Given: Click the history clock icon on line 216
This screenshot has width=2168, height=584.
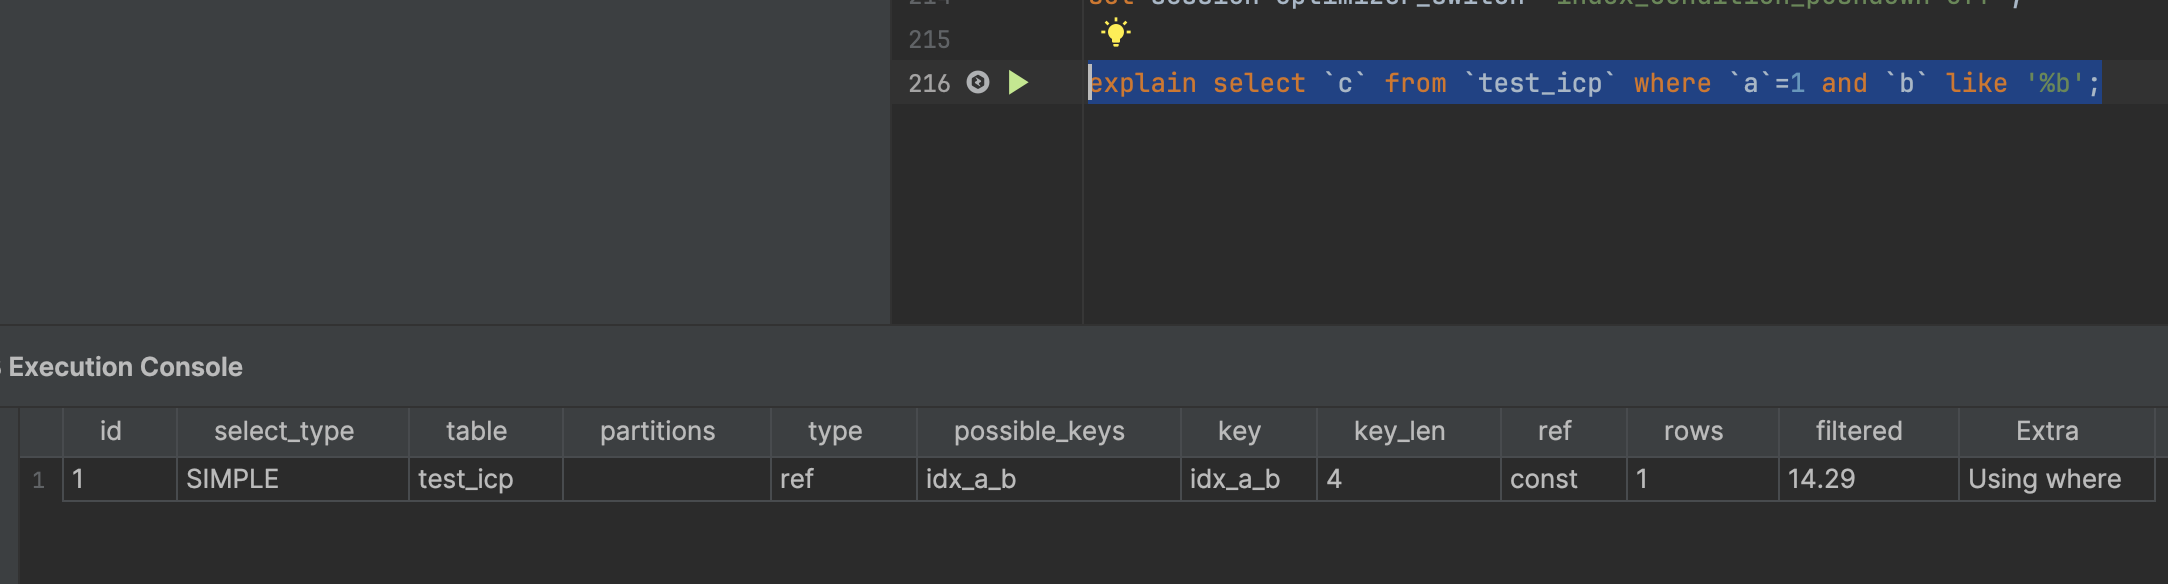Looking at the screenshot, I should pyautogui.click(x=978, y=82).
